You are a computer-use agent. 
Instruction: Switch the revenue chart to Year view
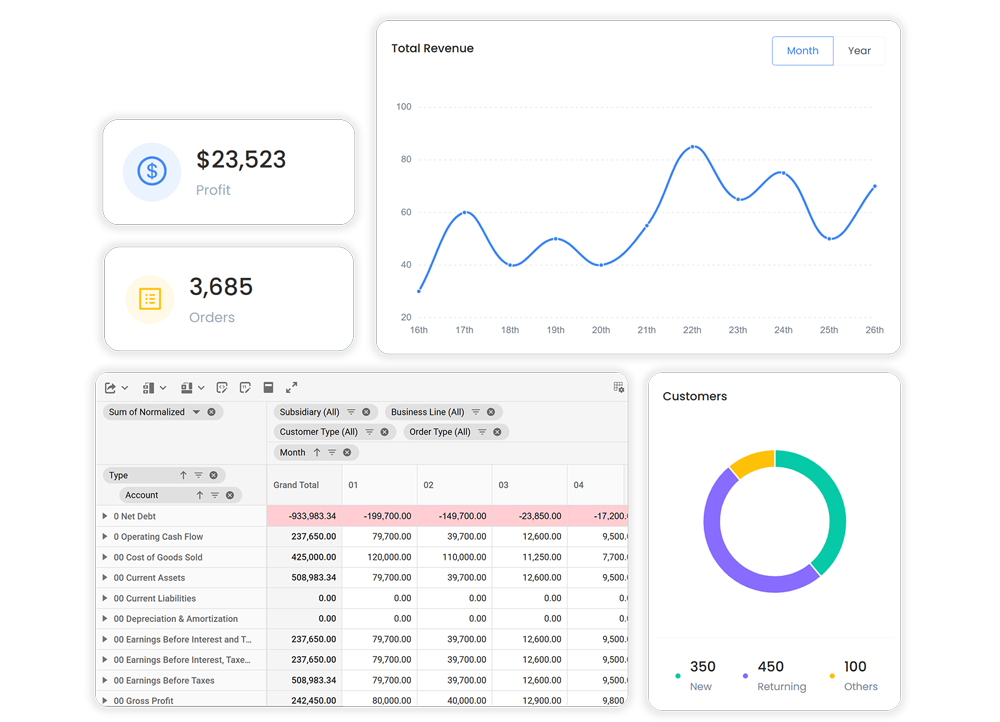click(859, 51)
